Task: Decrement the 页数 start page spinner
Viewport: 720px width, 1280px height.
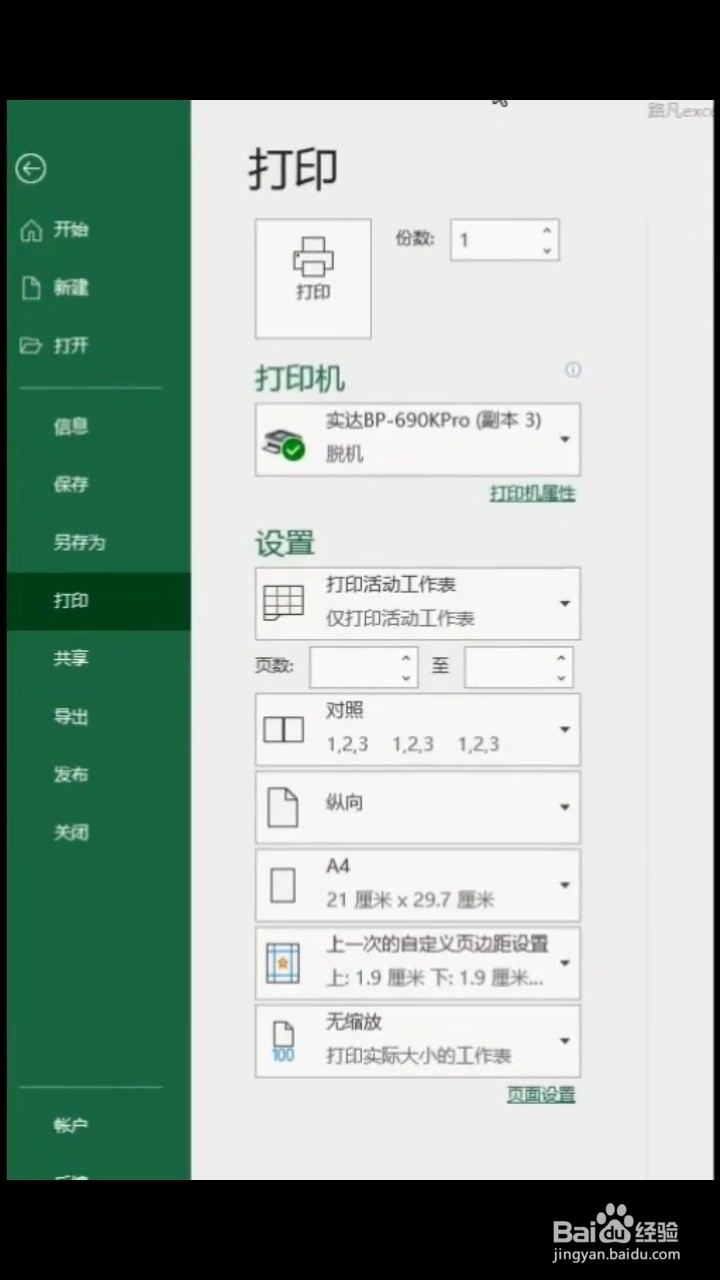Action: tap(406, 678)
